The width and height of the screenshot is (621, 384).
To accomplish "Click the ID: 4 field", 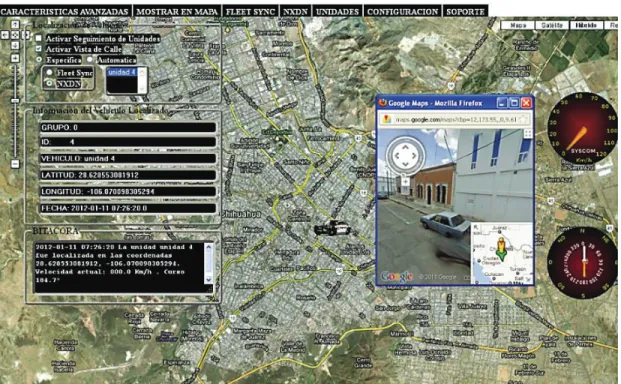I will [x=128, y=142].
